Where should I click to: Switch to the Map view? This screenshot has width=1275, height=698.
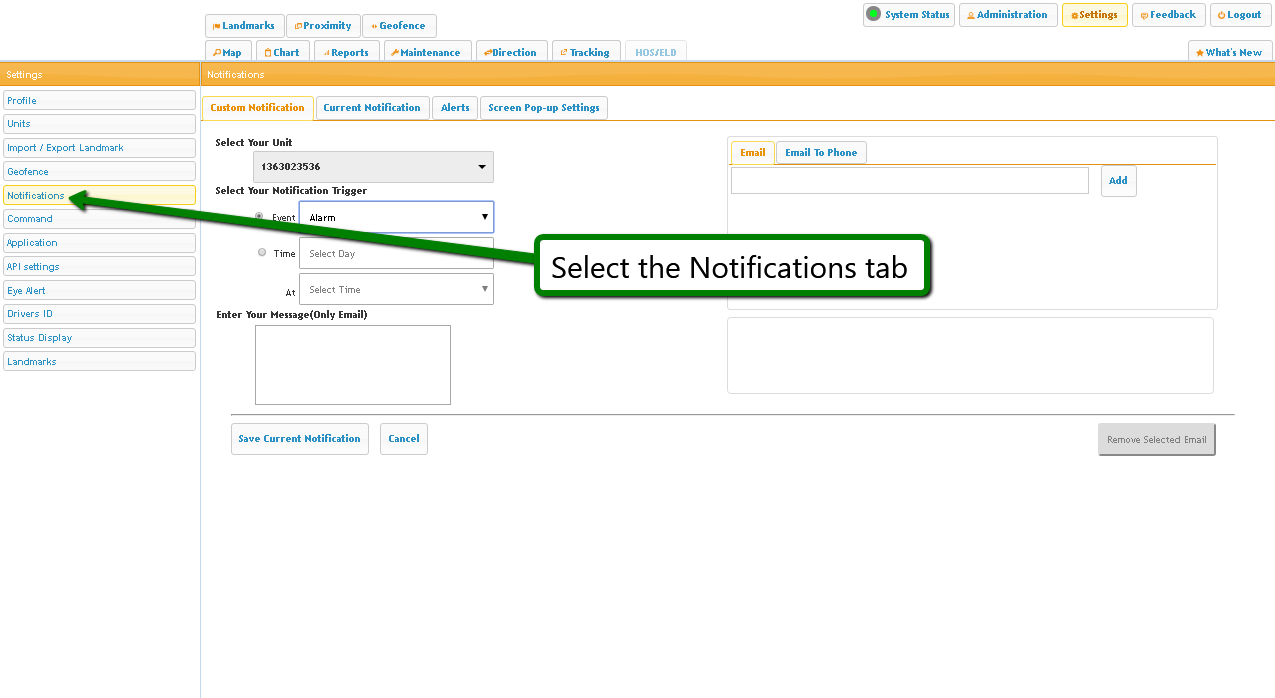(x=227, y=53)
